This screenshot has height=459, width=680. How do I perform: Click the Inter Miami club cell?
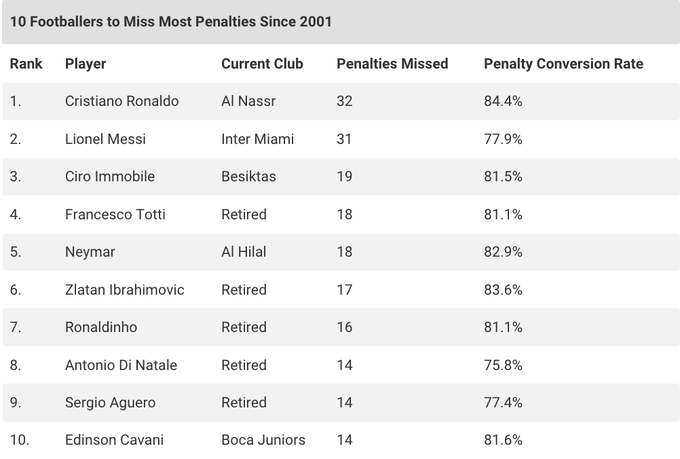click(257, 139)
